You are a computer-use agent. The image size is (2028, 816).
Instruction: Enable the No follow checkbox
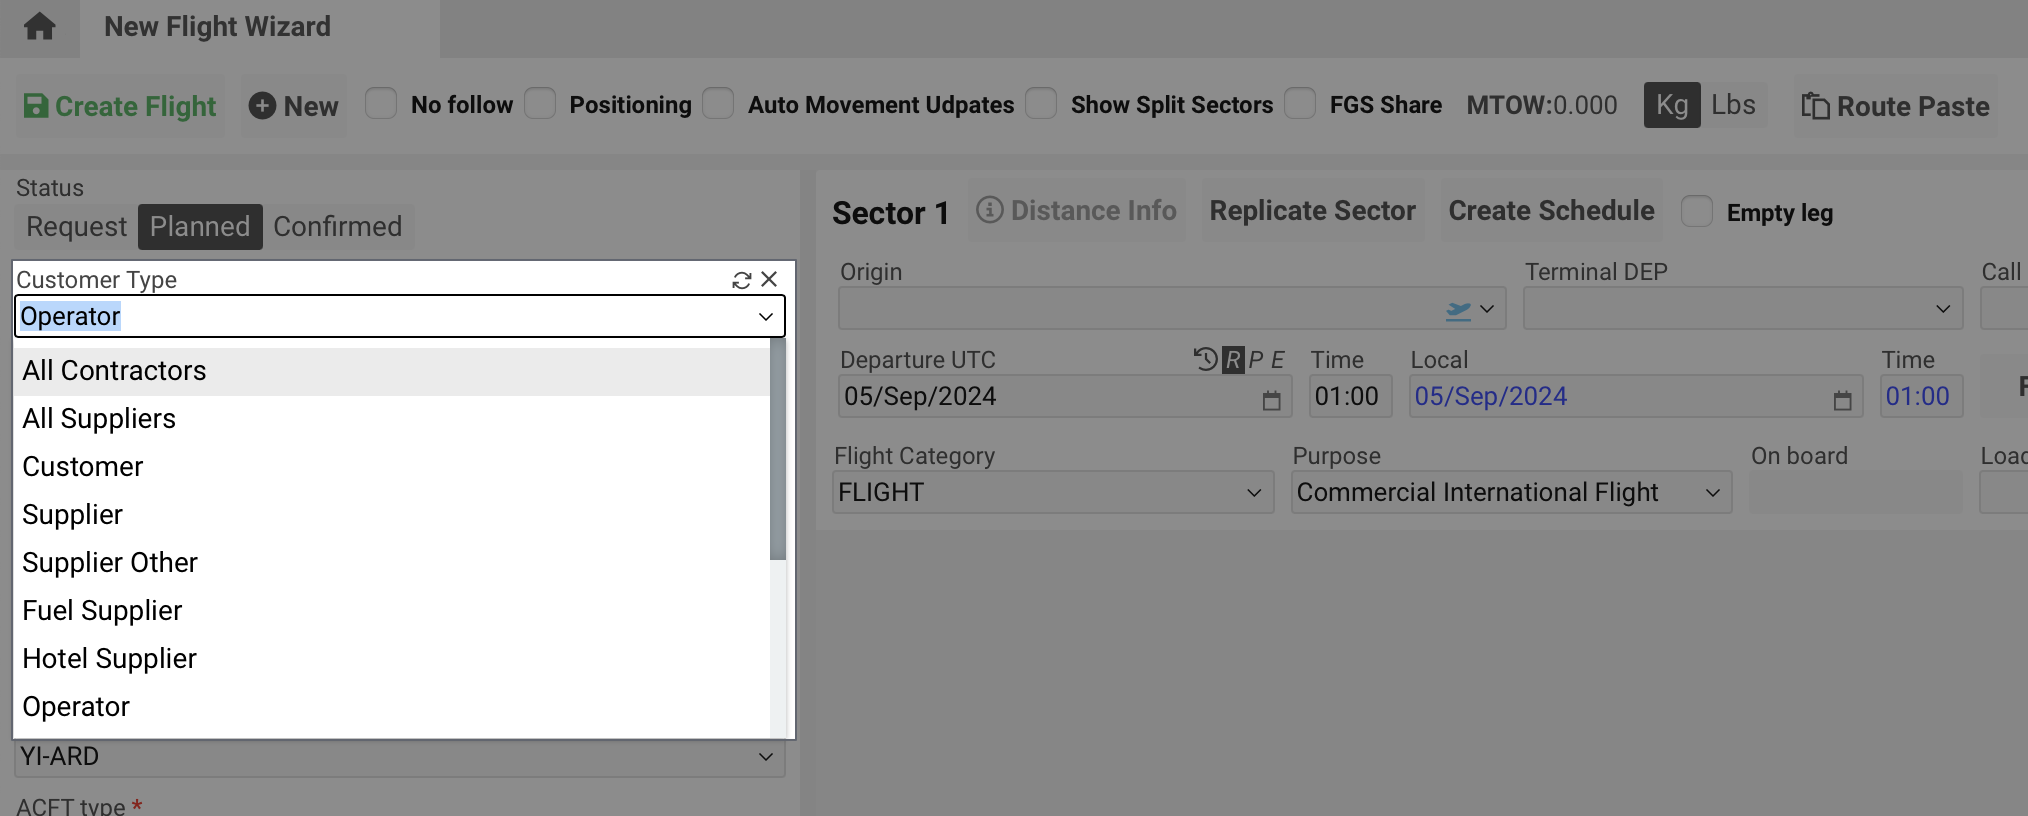click(381, 104)
